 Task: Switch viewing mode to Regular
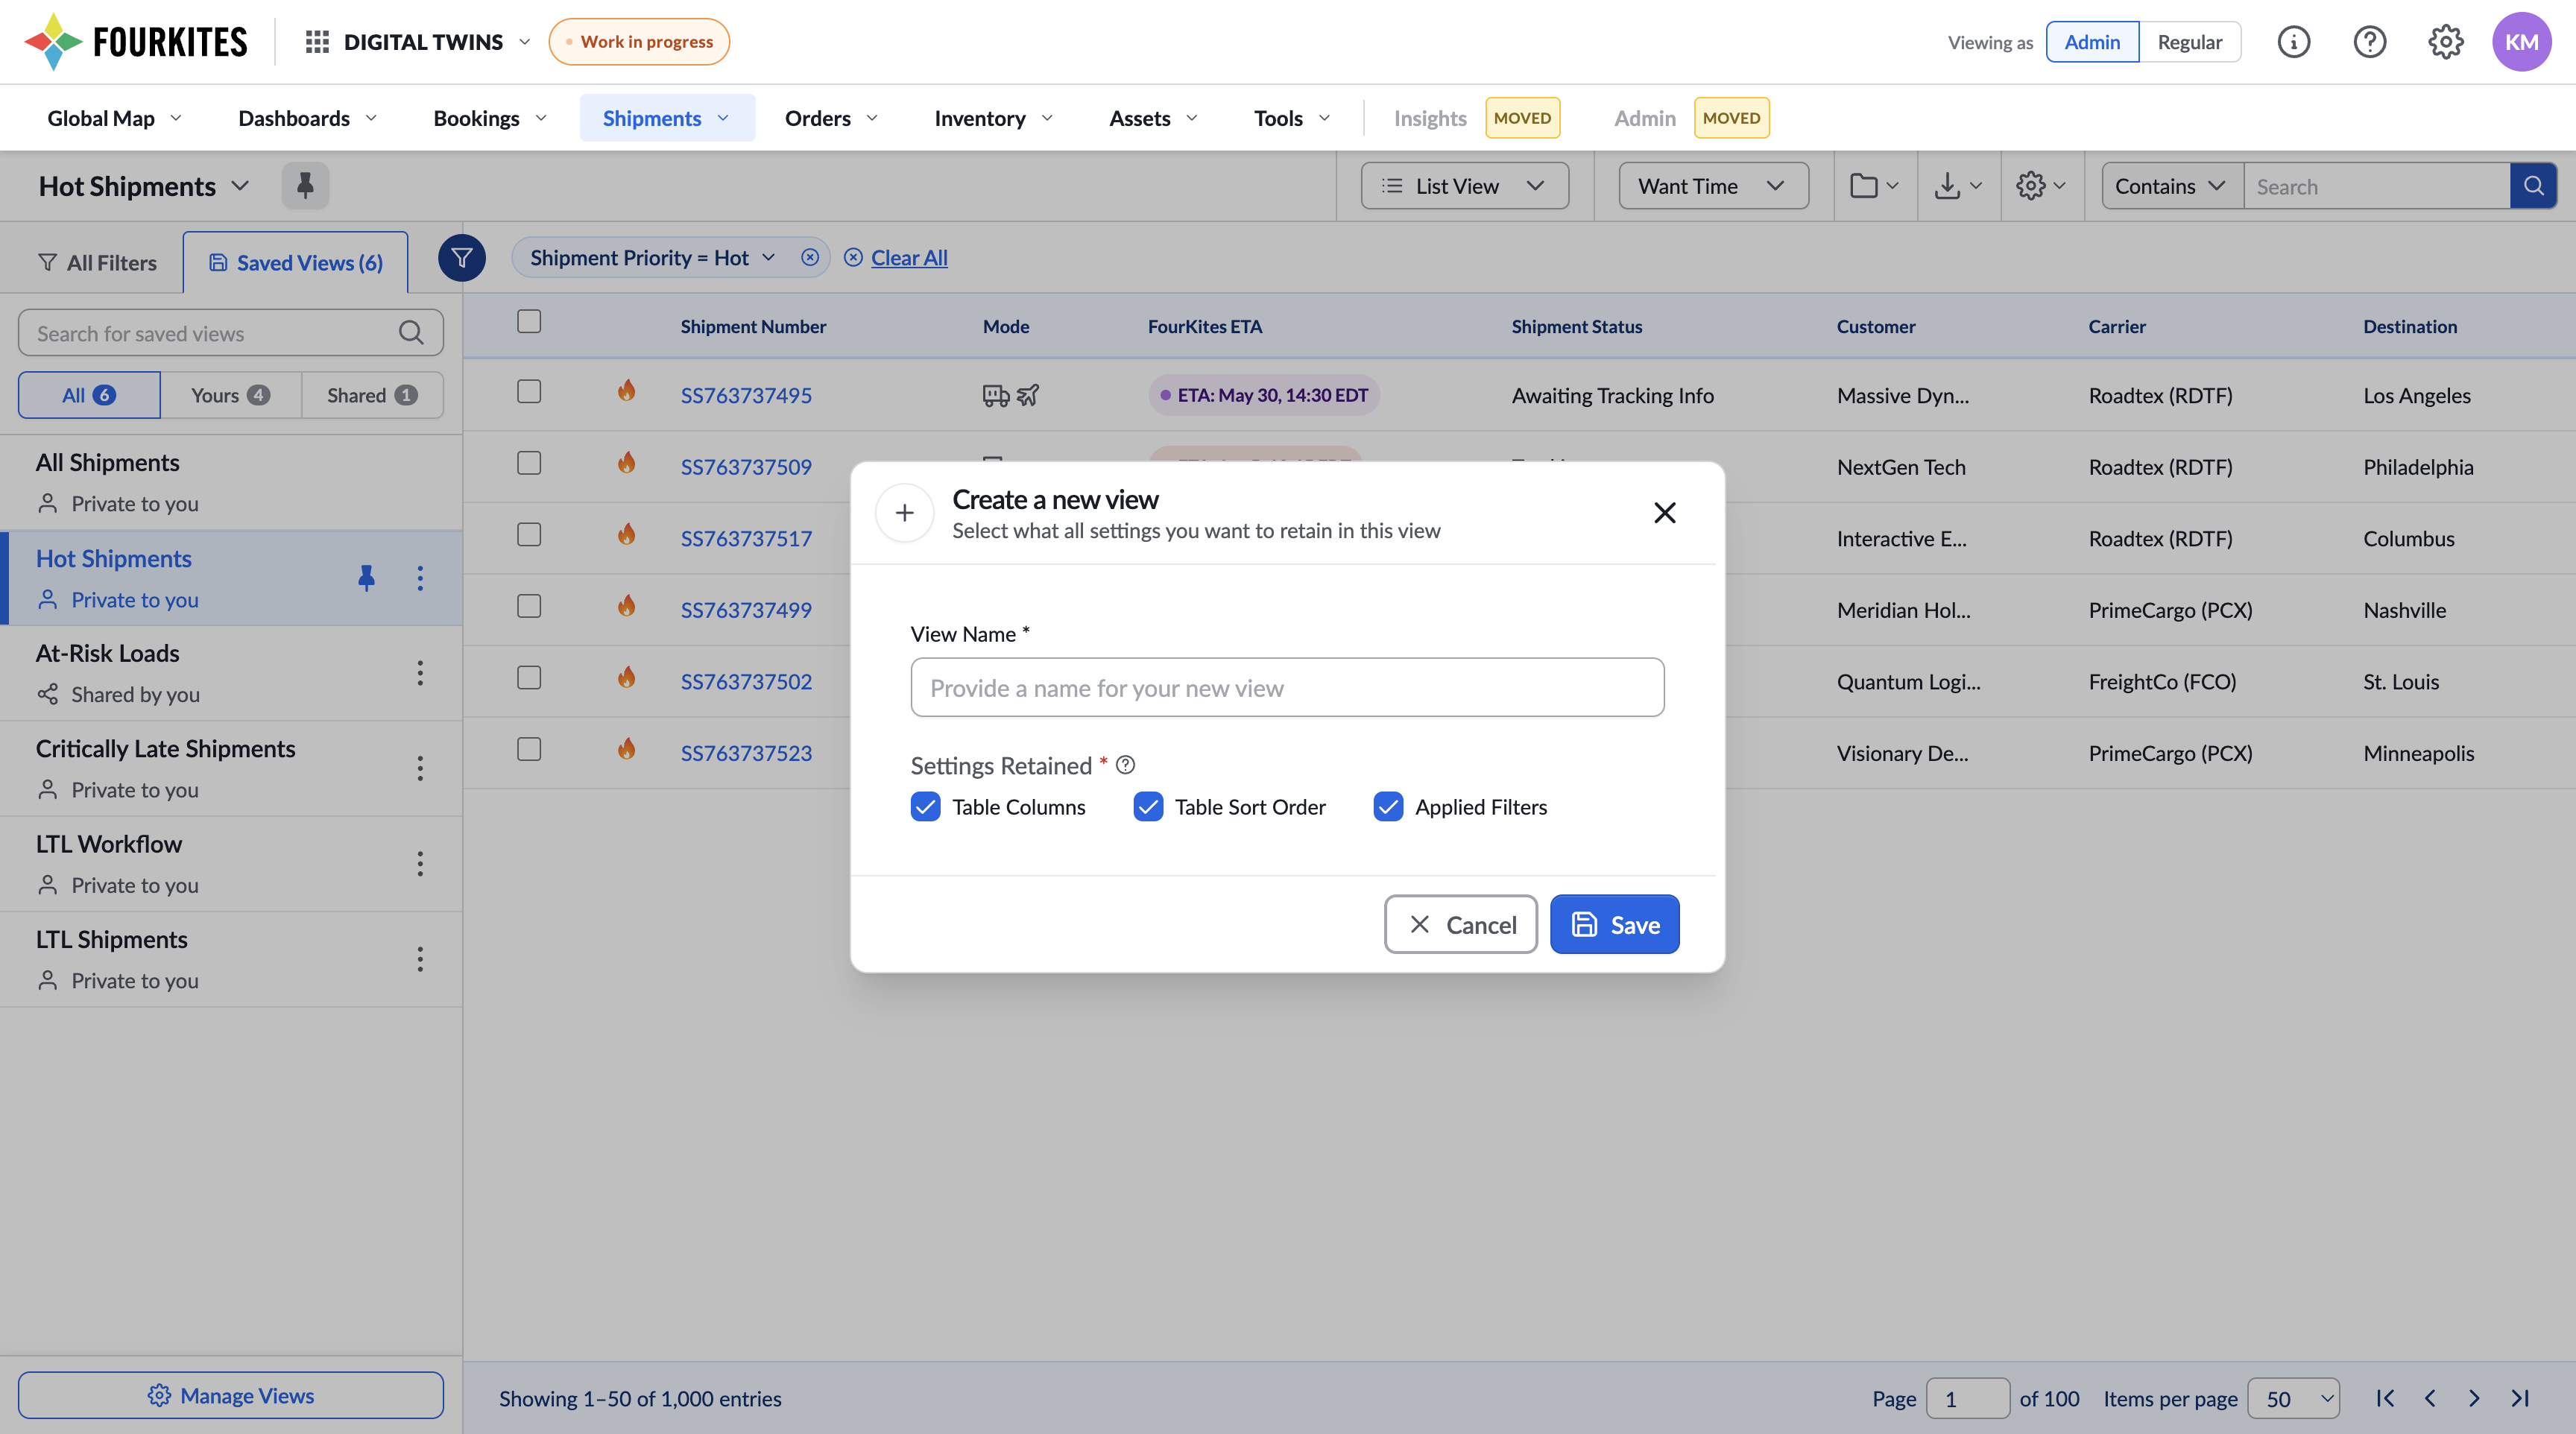tap(2190, 42)
